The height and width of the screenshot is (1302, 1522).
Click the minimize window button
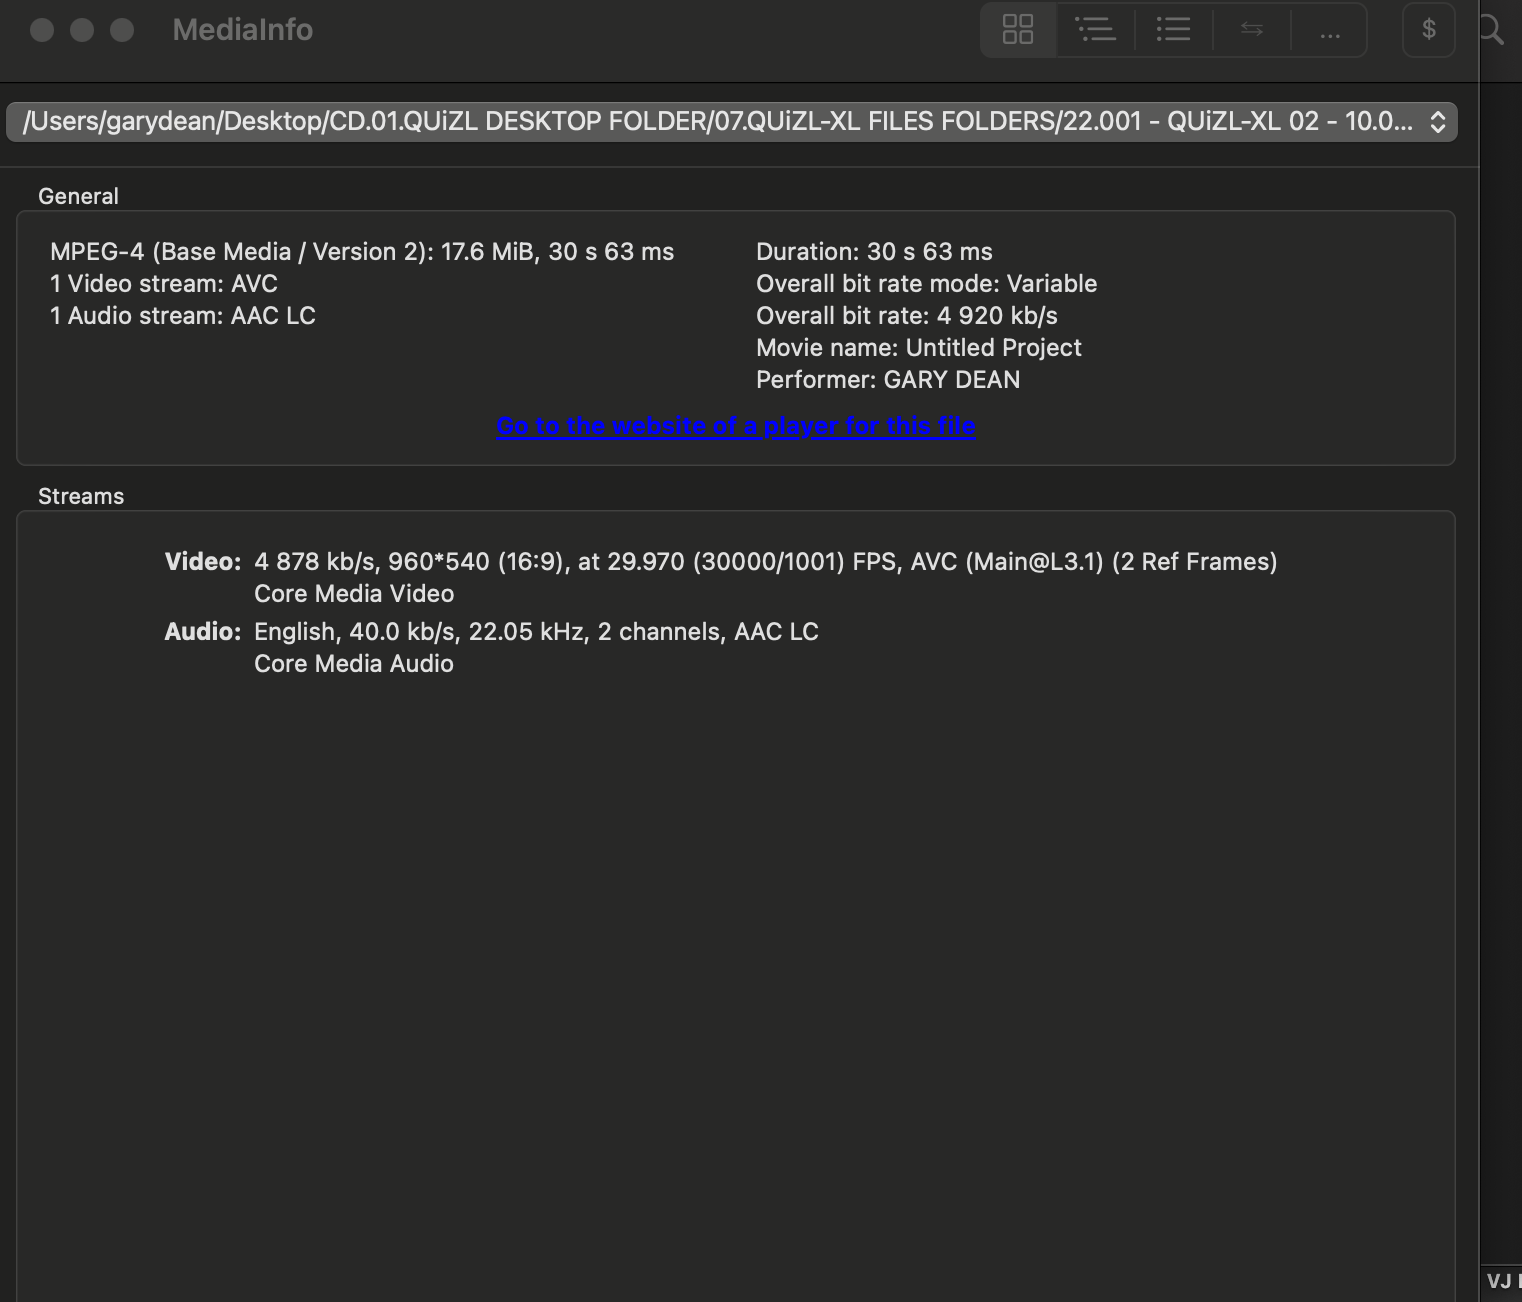click(x=82, y=30)
